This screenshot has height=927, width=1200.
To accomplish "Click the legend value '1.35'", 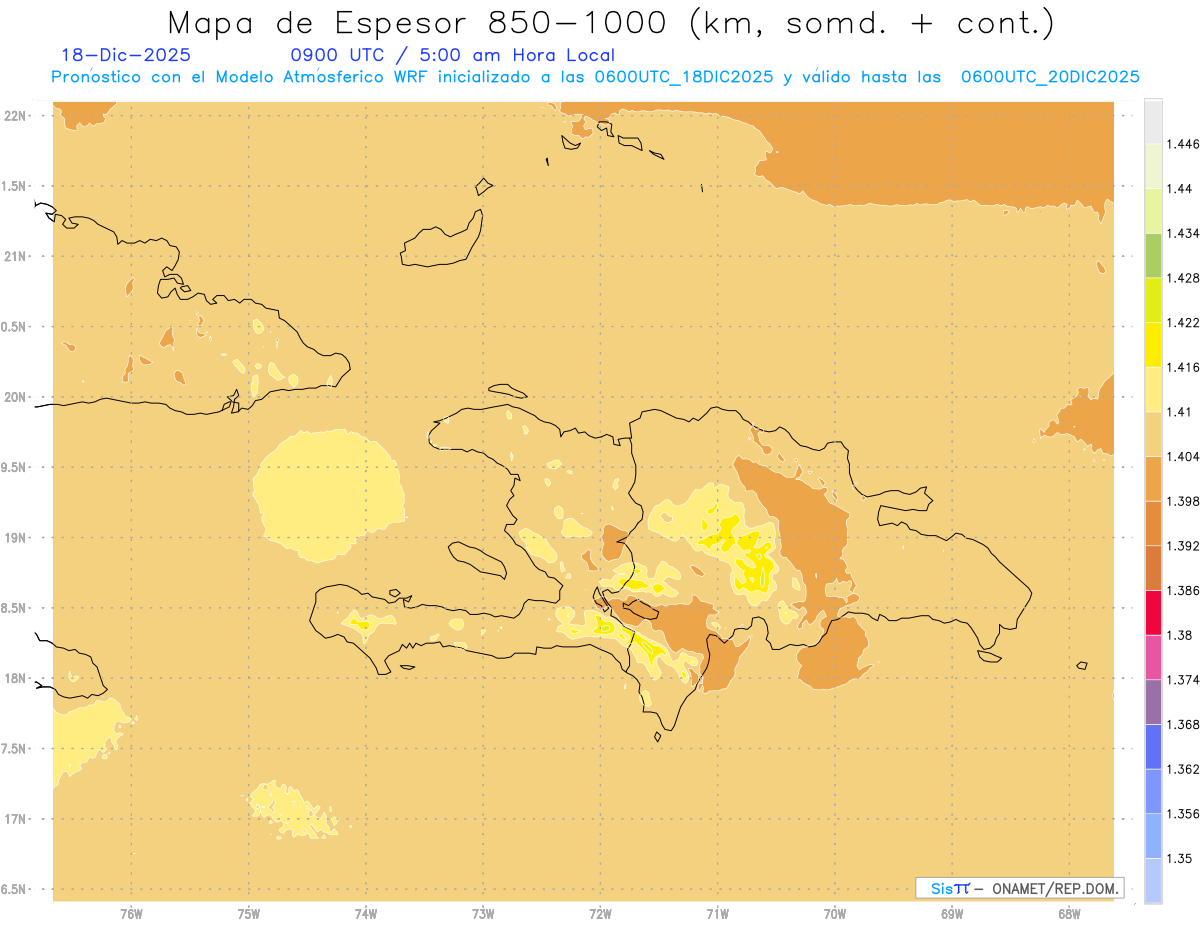I will click(x=1181, y=859).
